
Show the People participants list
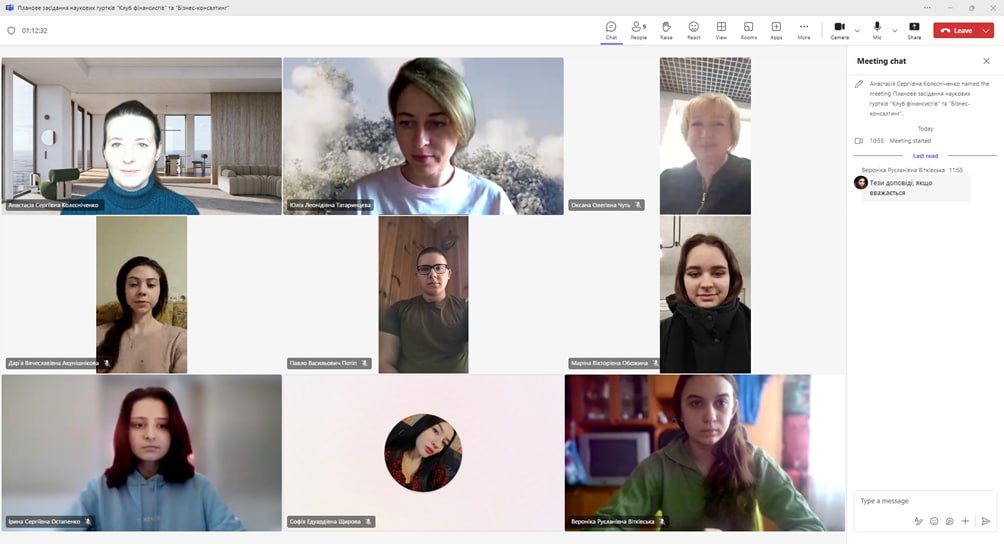(x=638, y=30)
